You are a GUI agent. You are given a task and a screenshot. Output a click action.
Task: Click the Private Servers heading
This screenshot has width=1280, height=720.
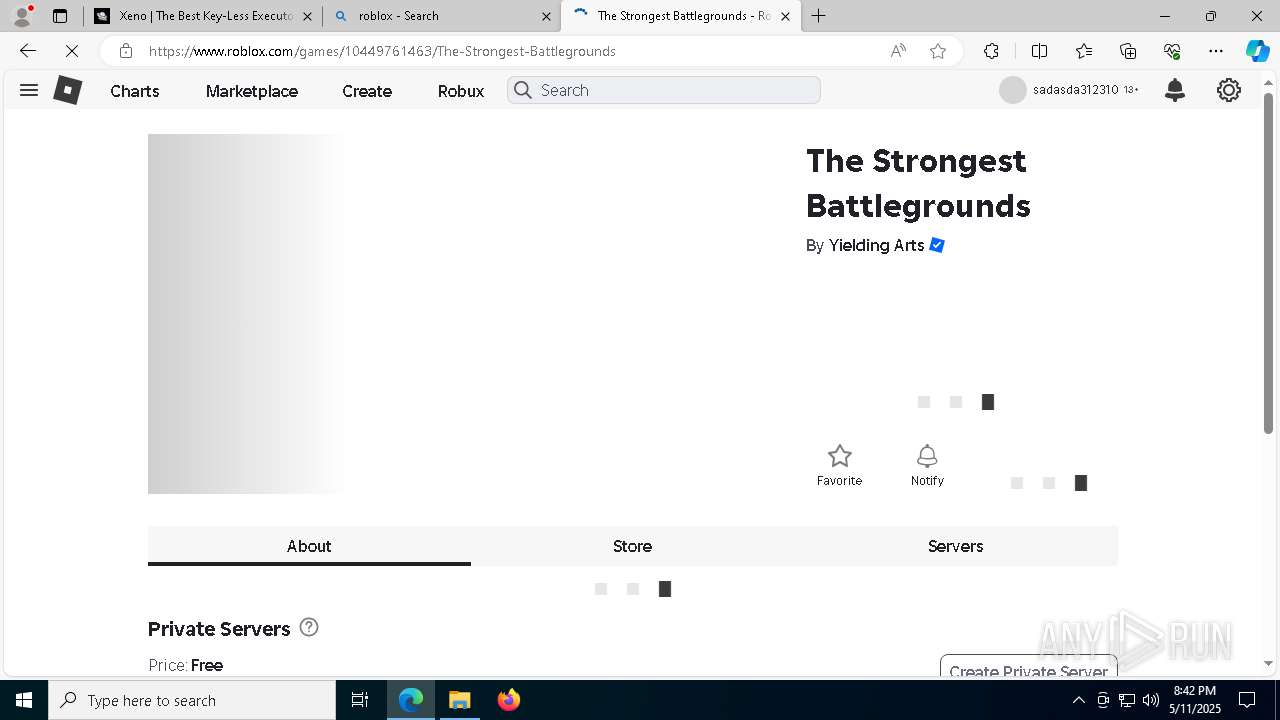[x=219, y=629]
